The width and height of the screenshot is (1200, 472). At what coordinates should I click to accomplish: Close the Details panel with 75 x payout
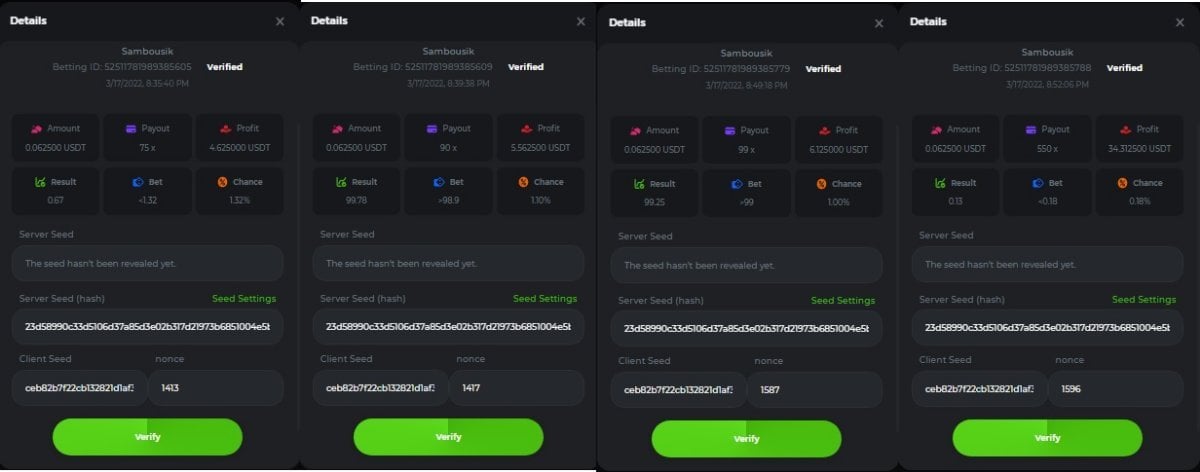click(x=280, y=21)
